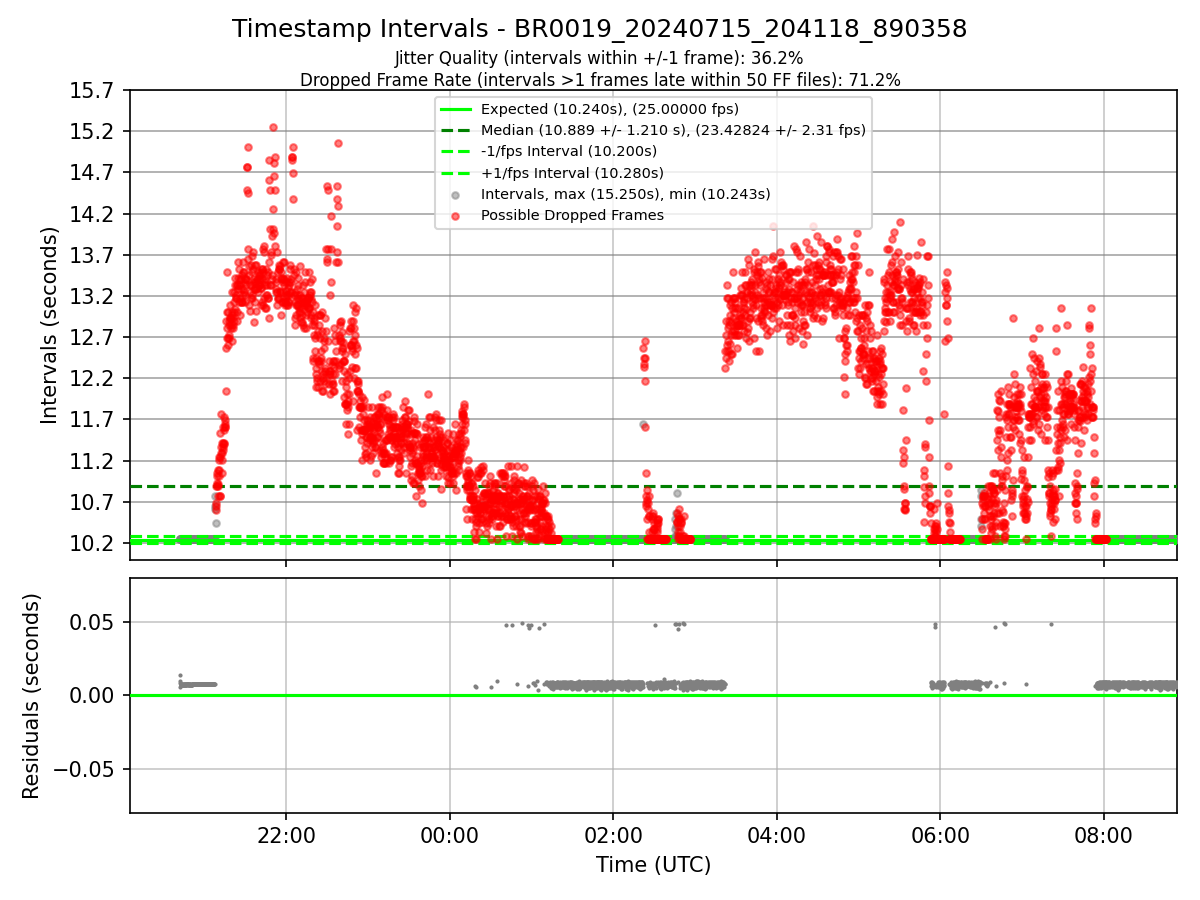Click the '13.2' y-axis tick label
Screen dimensions: 1200x900
tap(93, 297)
